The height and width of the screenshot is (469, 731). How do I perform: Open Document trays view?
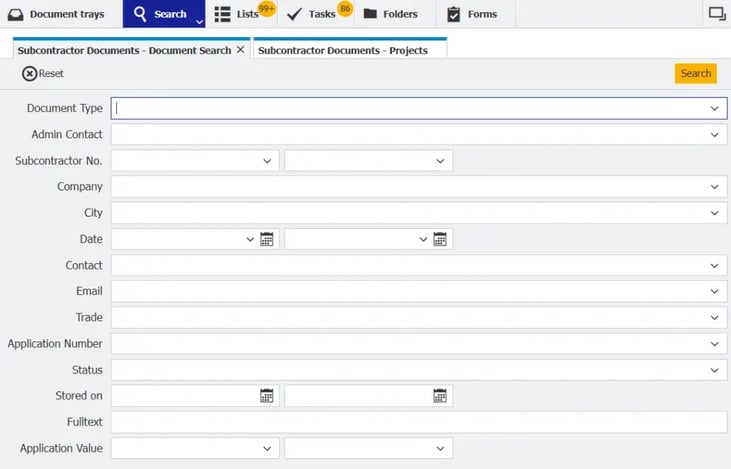point(56,14)
